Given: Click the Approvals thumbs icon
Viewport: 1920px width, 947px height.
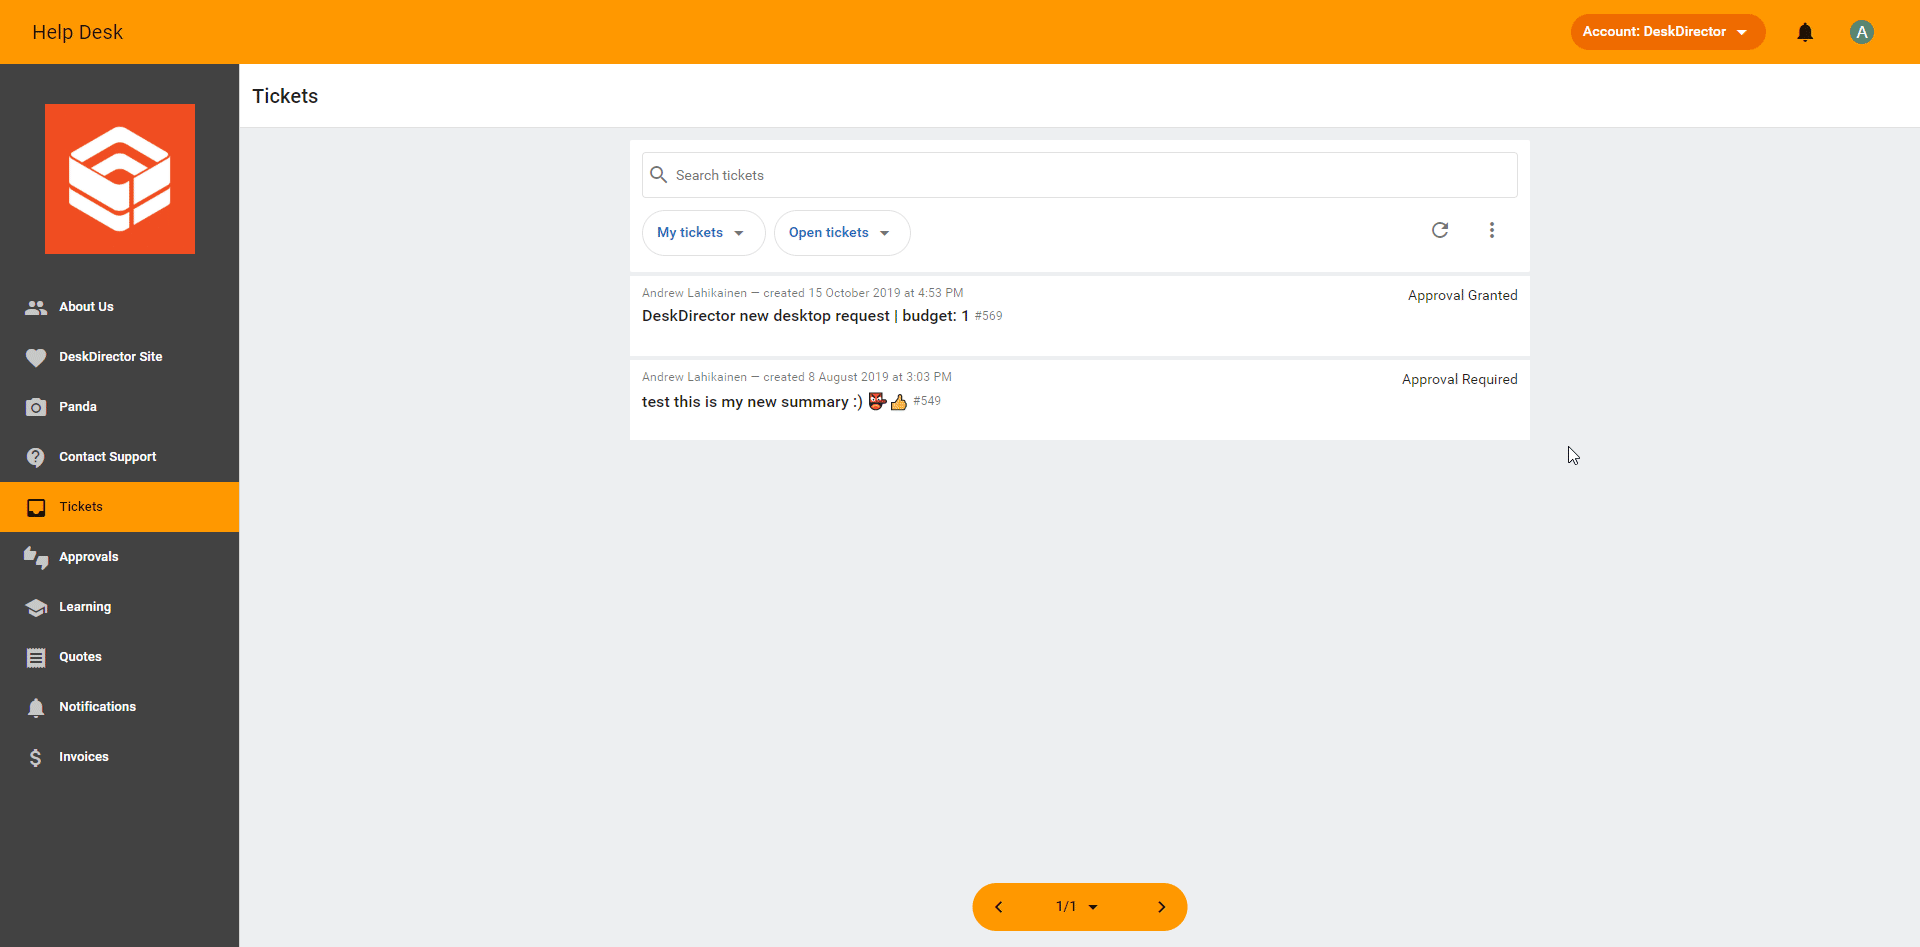Looking at the screenshot, I should [x=36, y=557].
